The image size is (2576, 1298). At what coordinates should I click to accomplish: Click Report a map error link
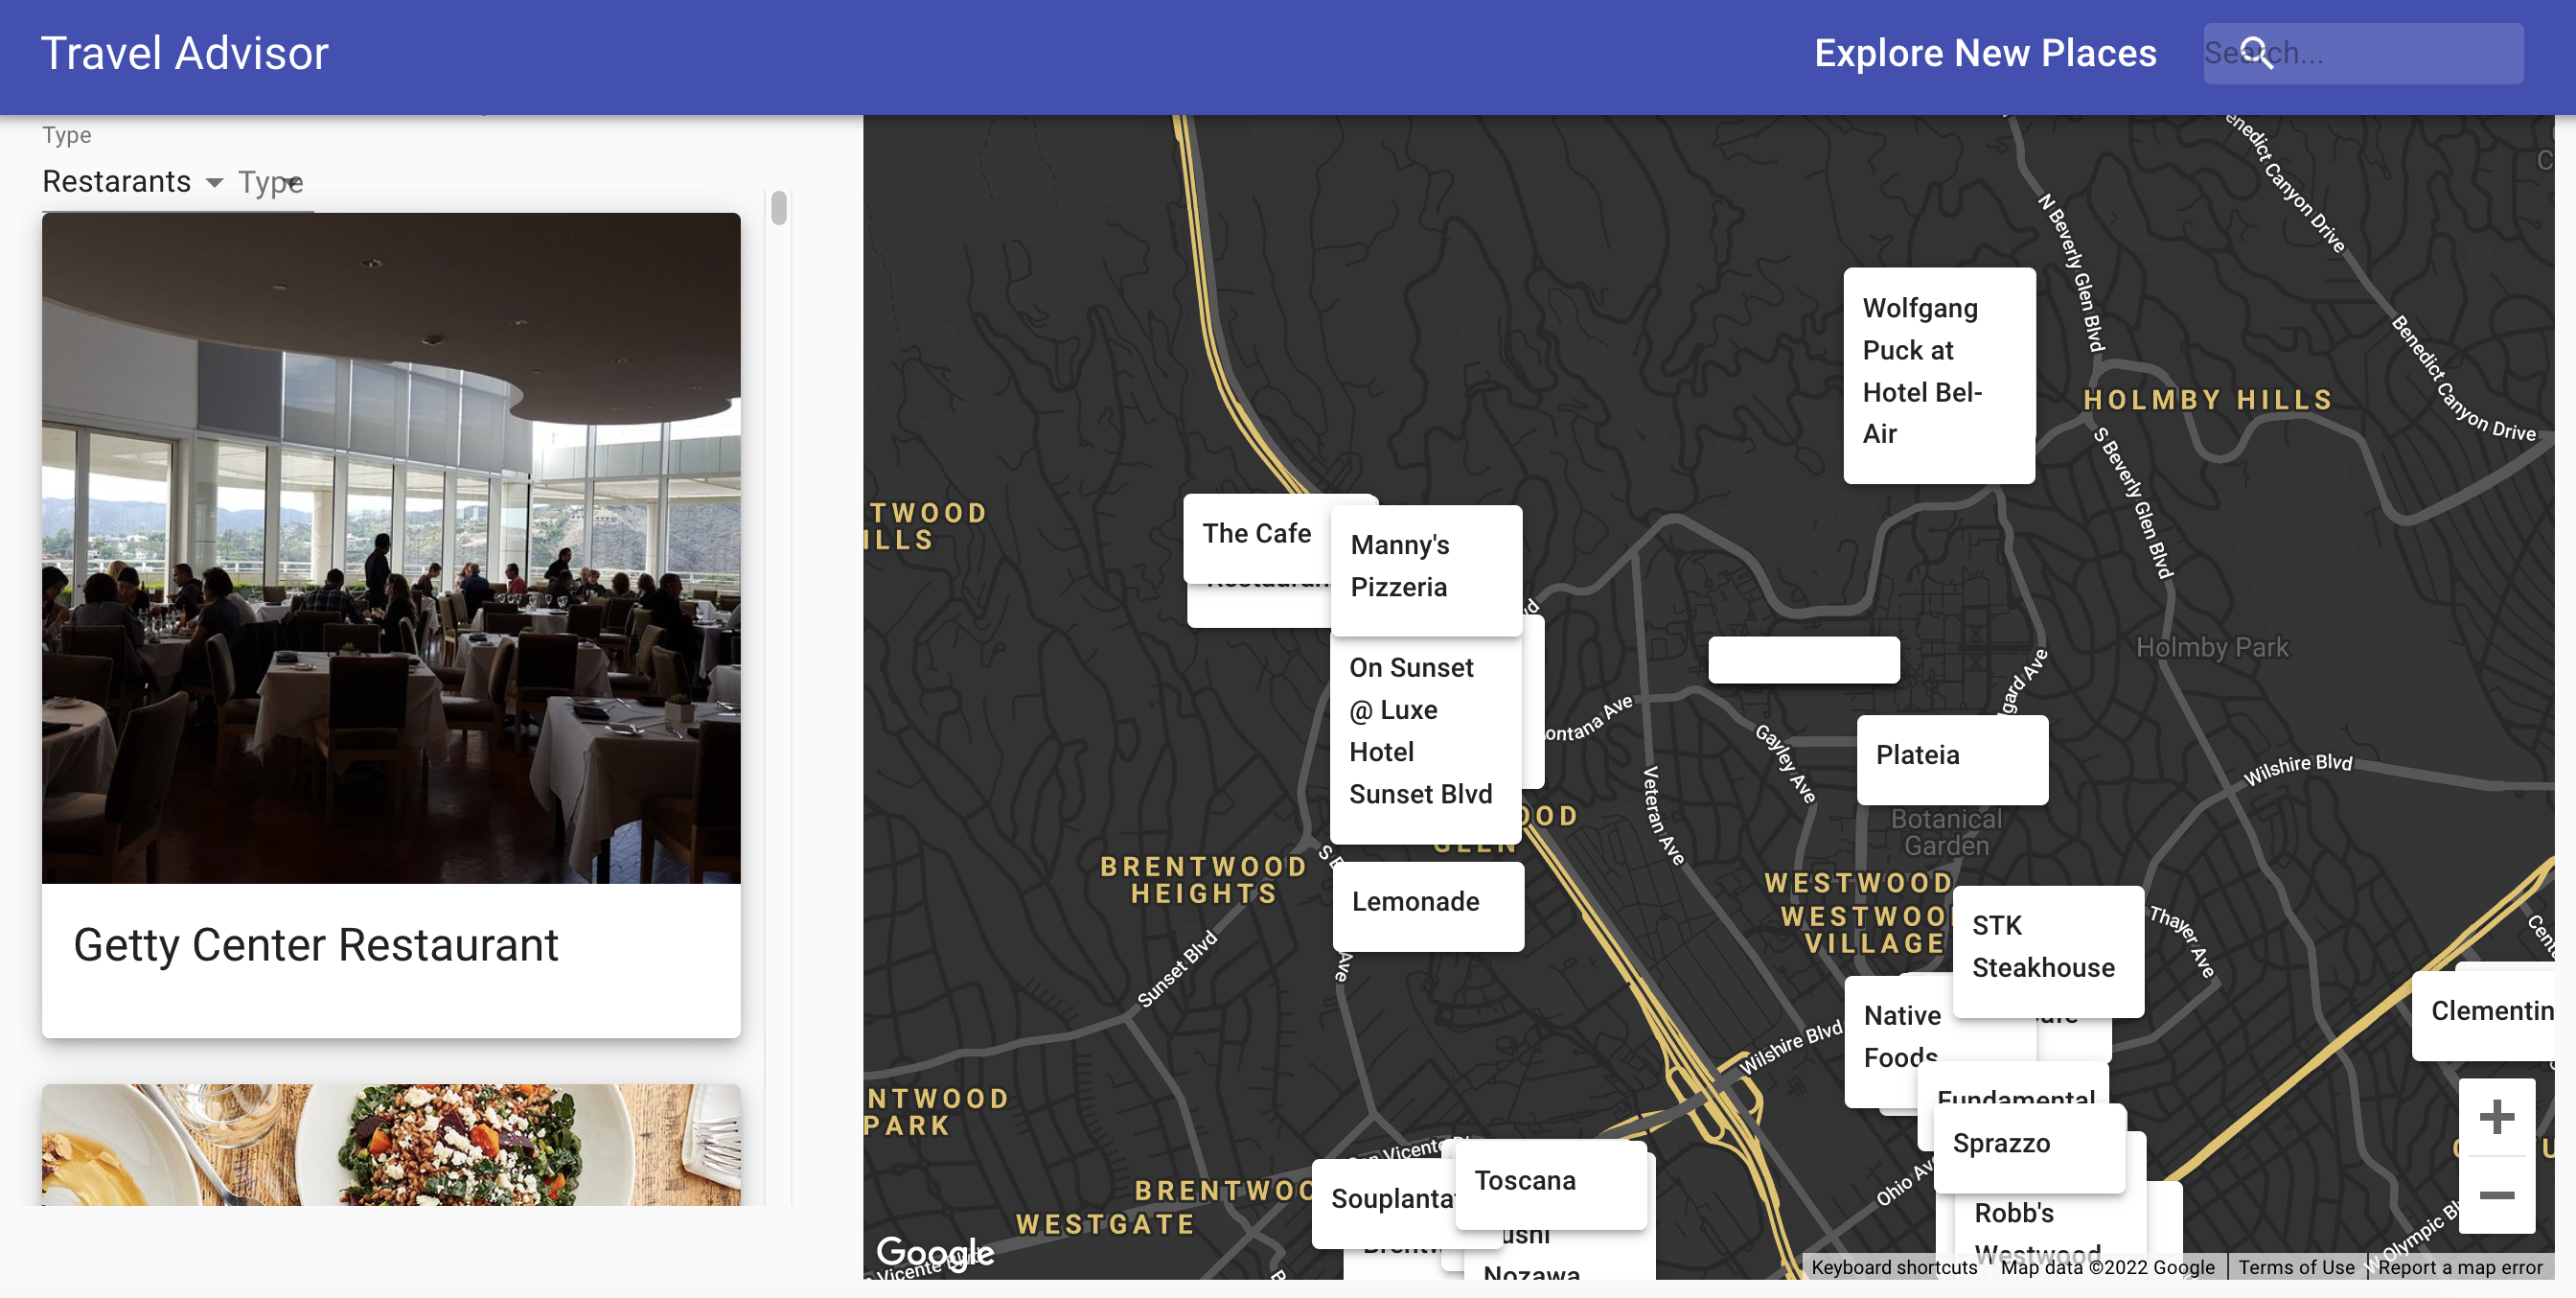(2459, 1267)
